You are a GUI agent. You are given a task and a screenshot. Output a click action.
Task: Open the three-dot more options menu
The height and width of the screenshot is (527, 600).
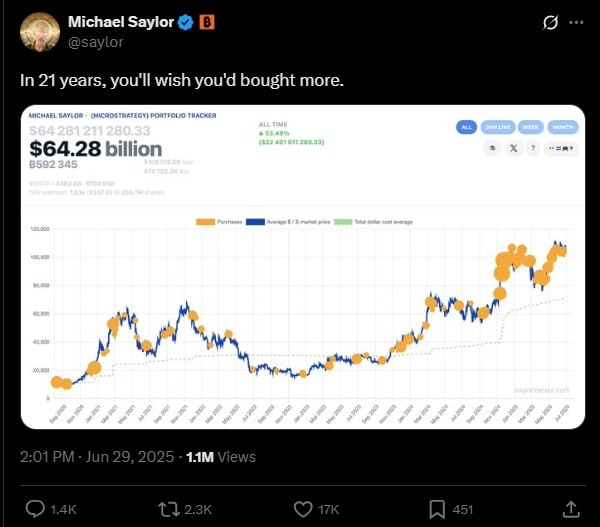pos(575,22)
